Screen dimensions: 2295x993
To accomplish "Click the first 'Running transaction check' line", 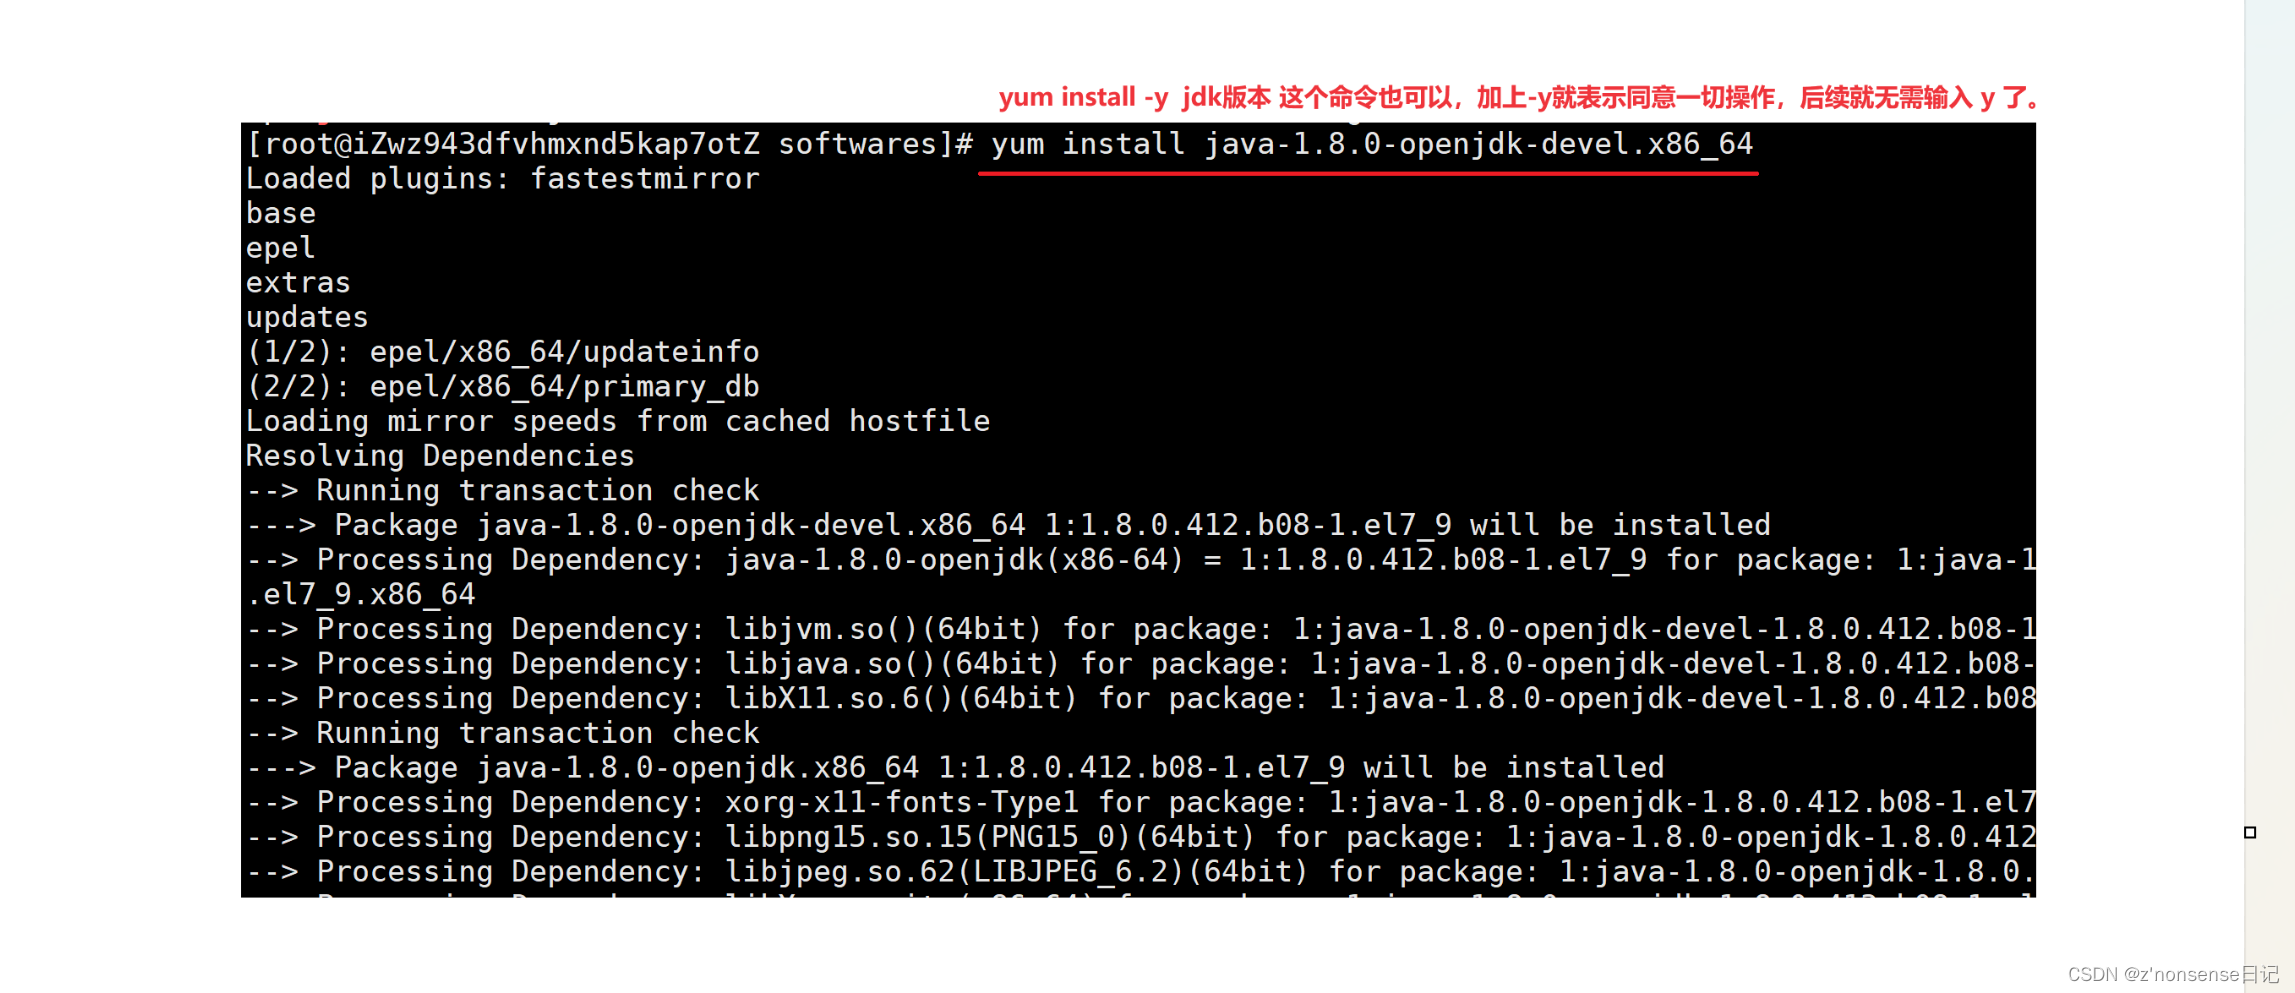I will click(x=503, y=491).
